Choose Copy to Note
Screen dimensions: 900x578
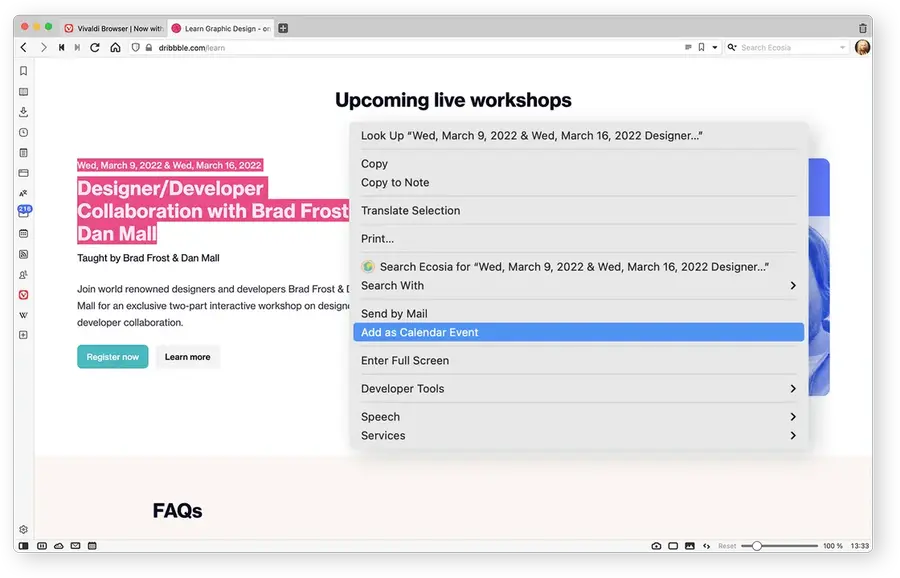(579, 183)
